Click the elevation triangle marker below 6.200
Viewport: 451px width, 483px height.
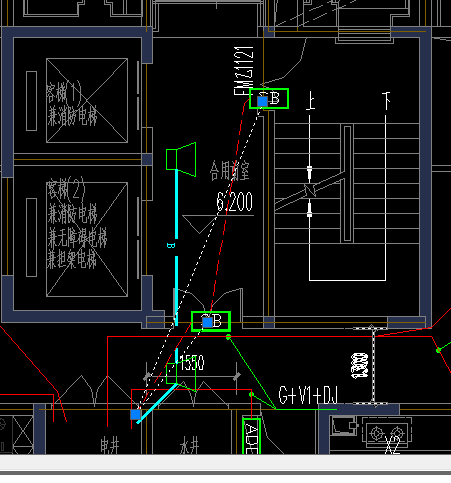click(x=199, y=224)
